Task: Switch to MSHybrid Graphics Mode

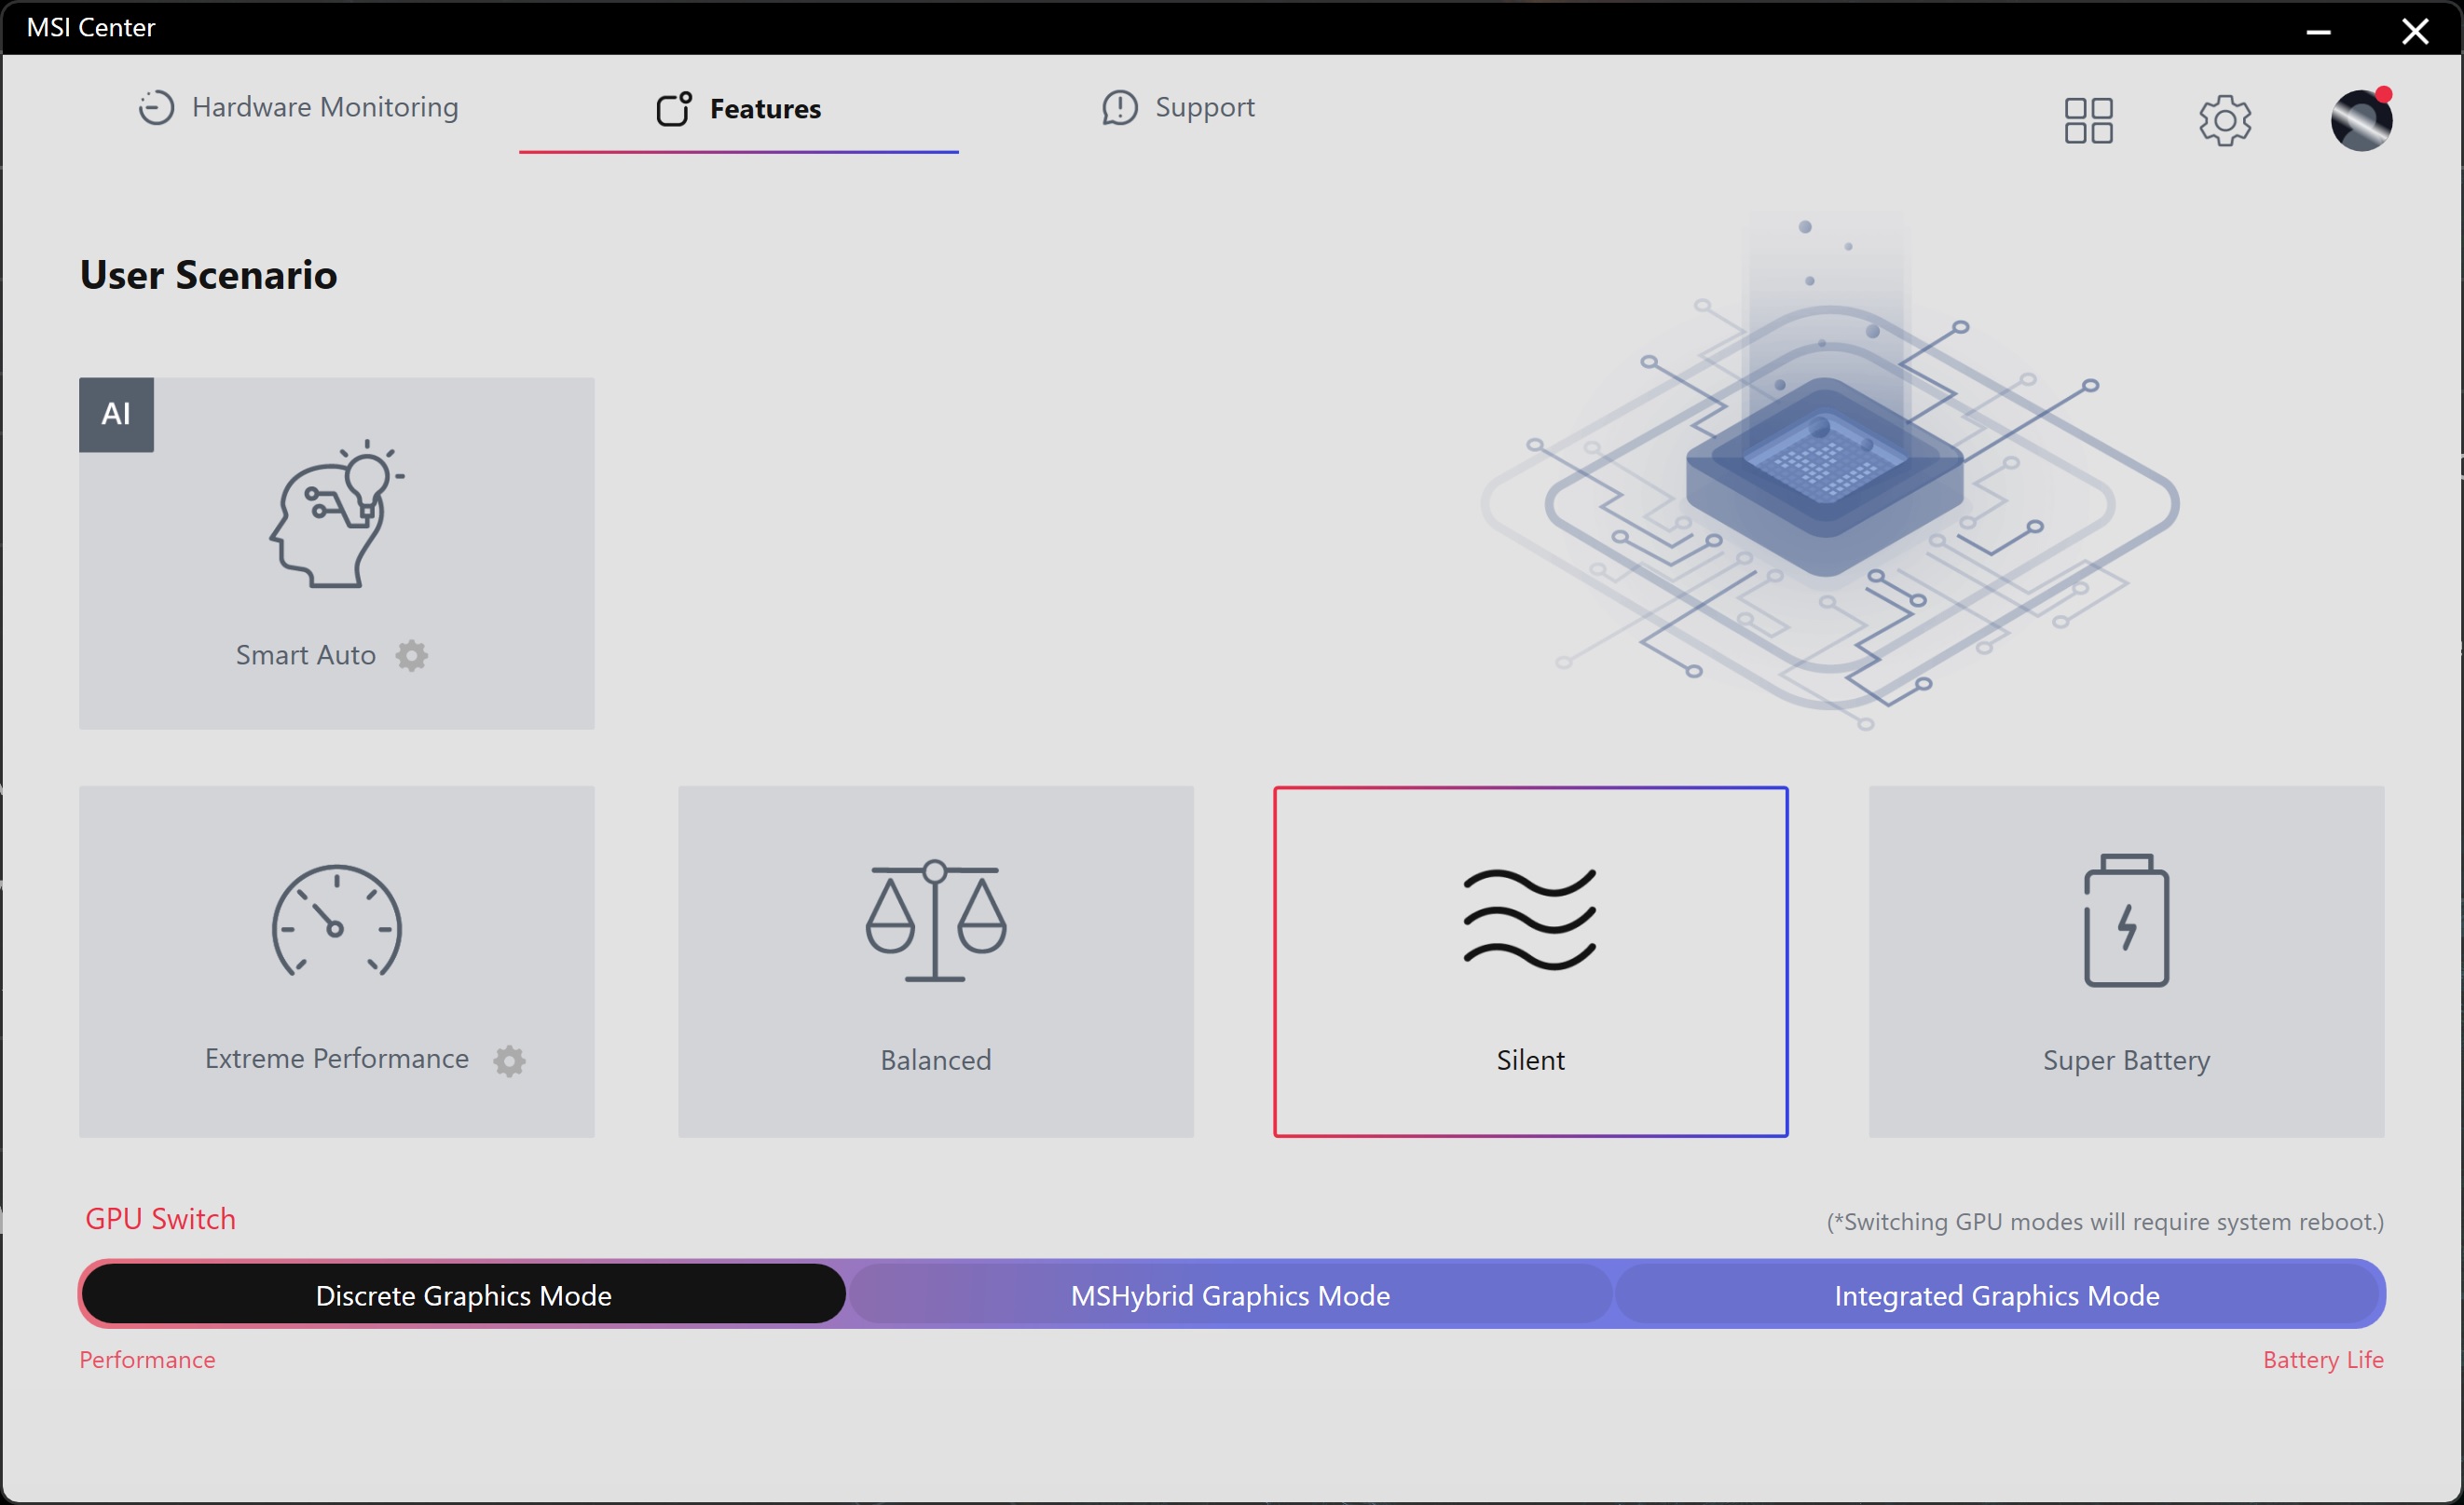Action: tap(1229, 1295)
